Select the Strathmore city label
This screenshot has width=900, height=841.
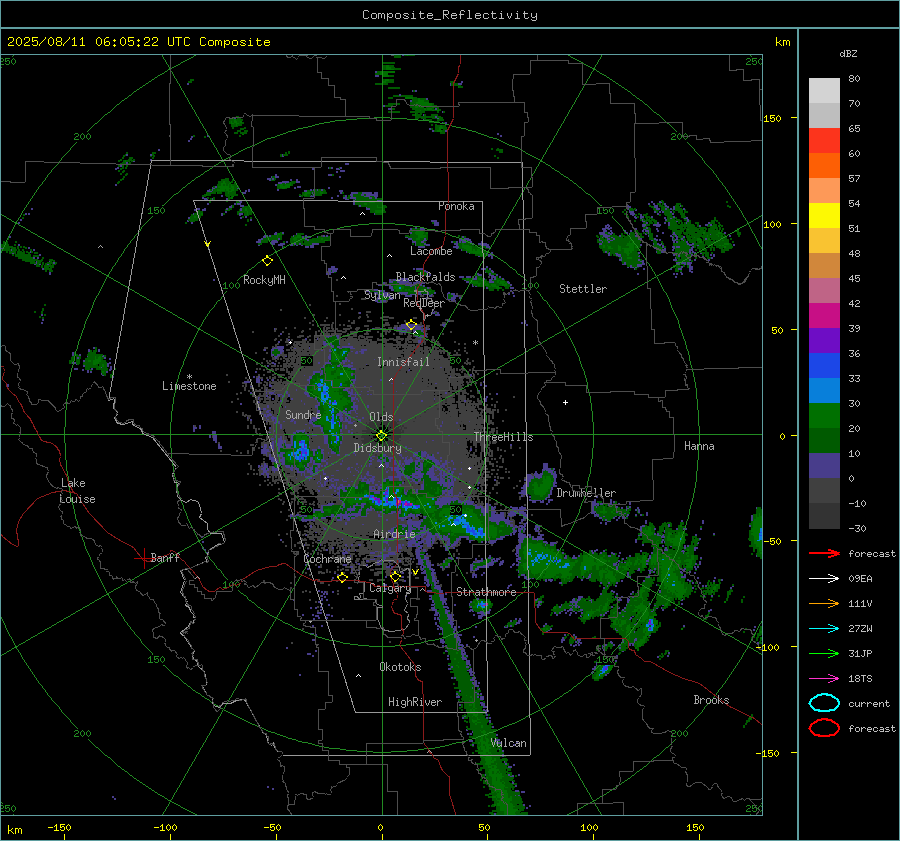(486, 592)
